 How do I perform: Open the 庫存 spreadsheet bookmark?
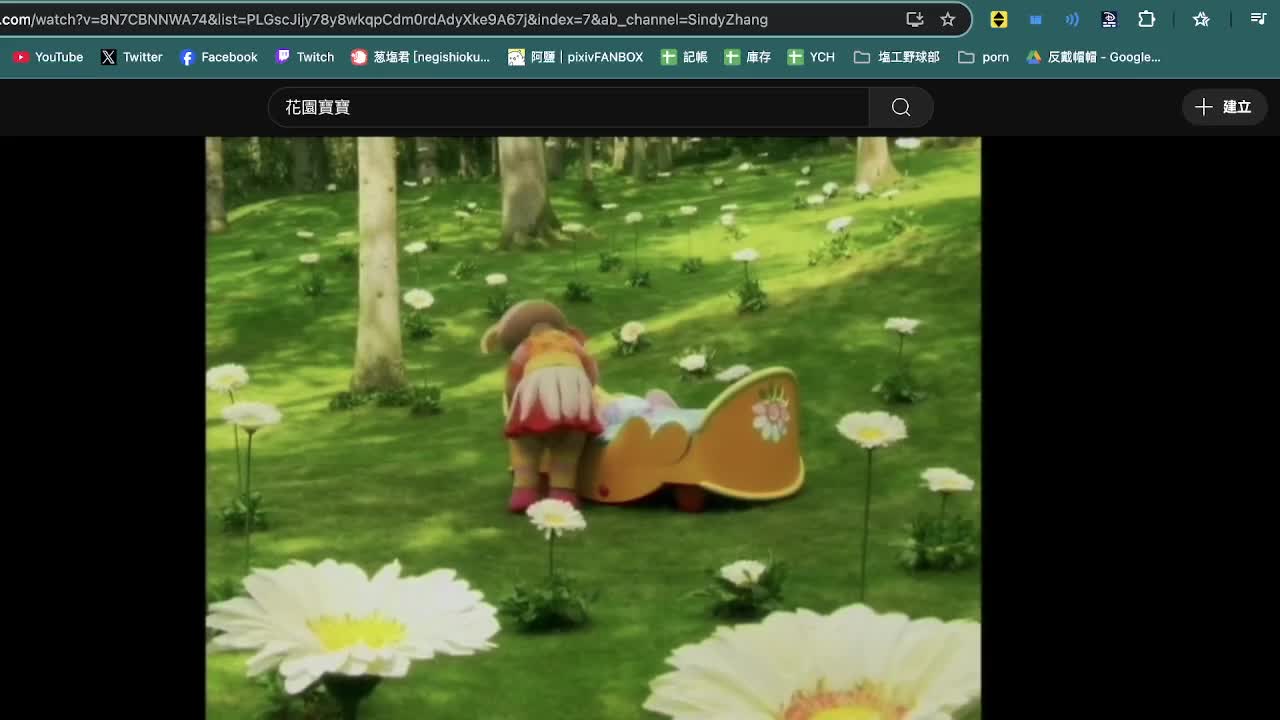747,57
